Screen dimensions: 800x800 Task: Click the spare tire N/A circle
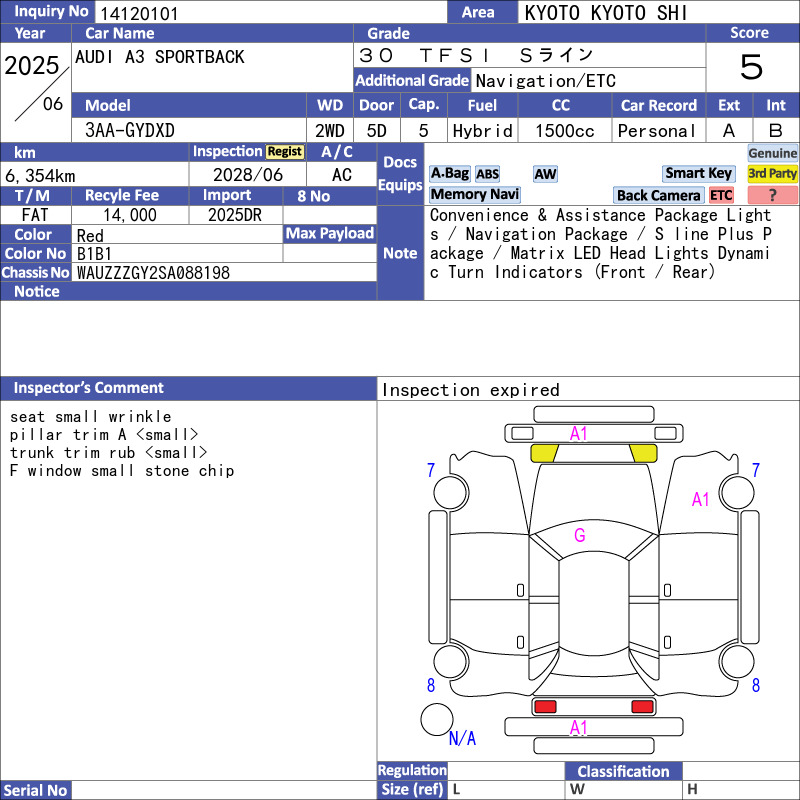[x=437, y=719]
